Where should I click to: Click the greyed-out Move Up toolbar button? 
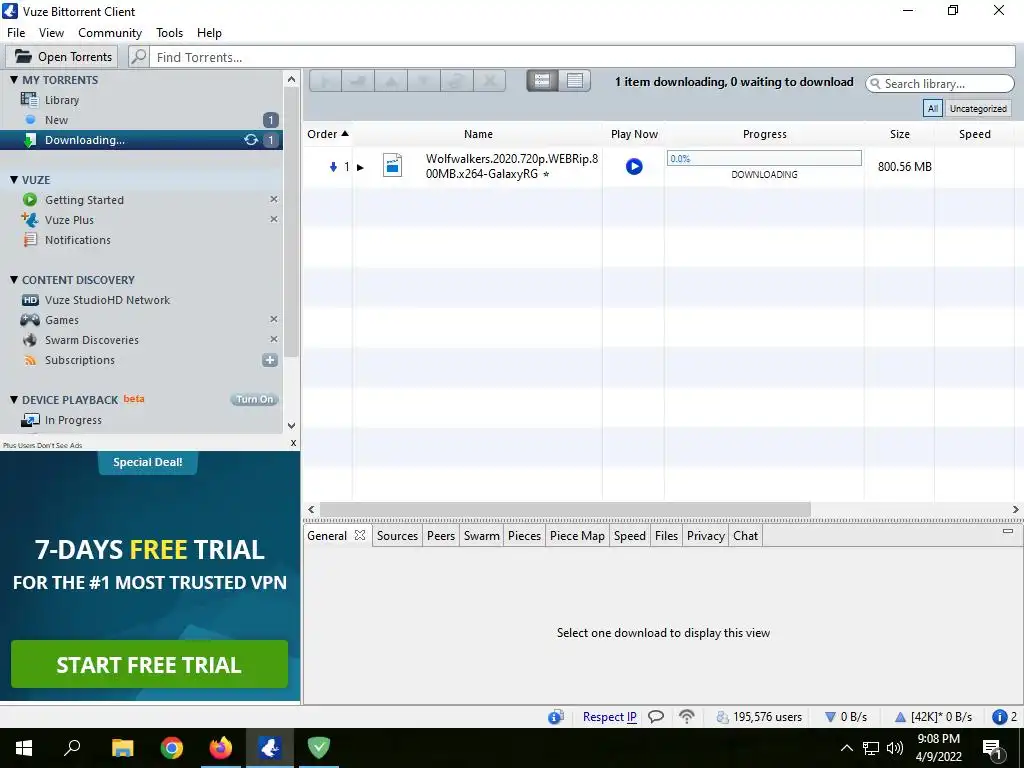click(391, 81)
